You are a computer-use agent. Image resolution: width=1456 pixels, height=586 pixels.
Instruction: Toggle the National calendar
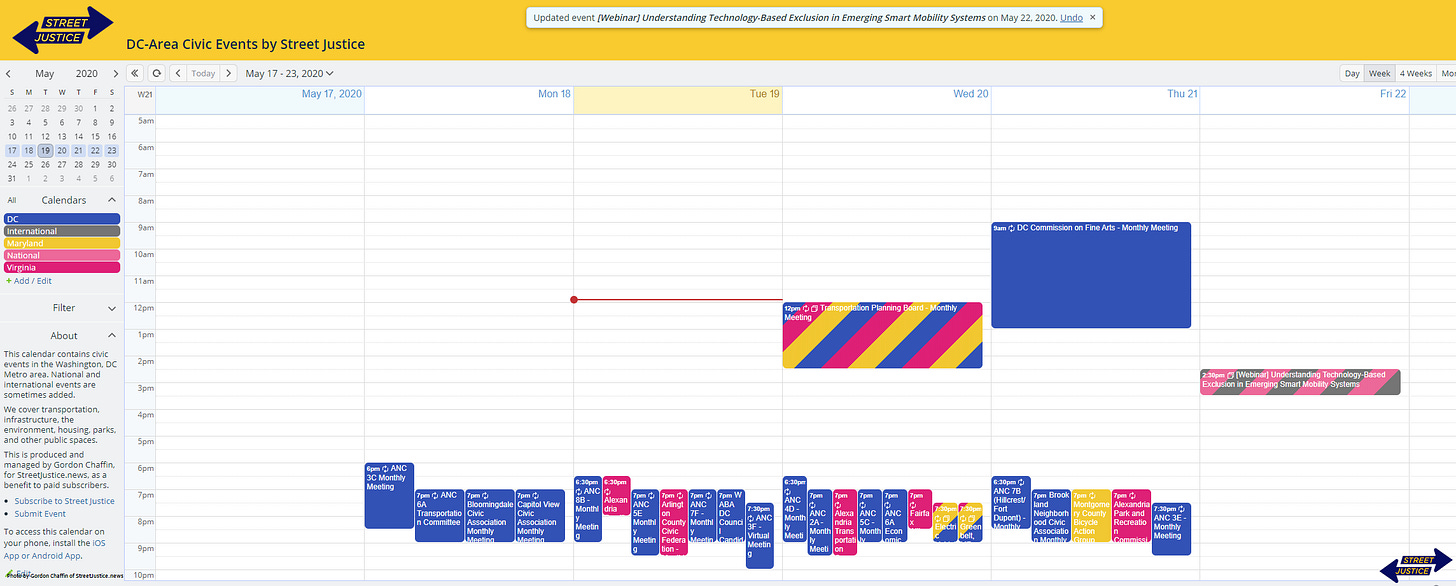[62, 255]
